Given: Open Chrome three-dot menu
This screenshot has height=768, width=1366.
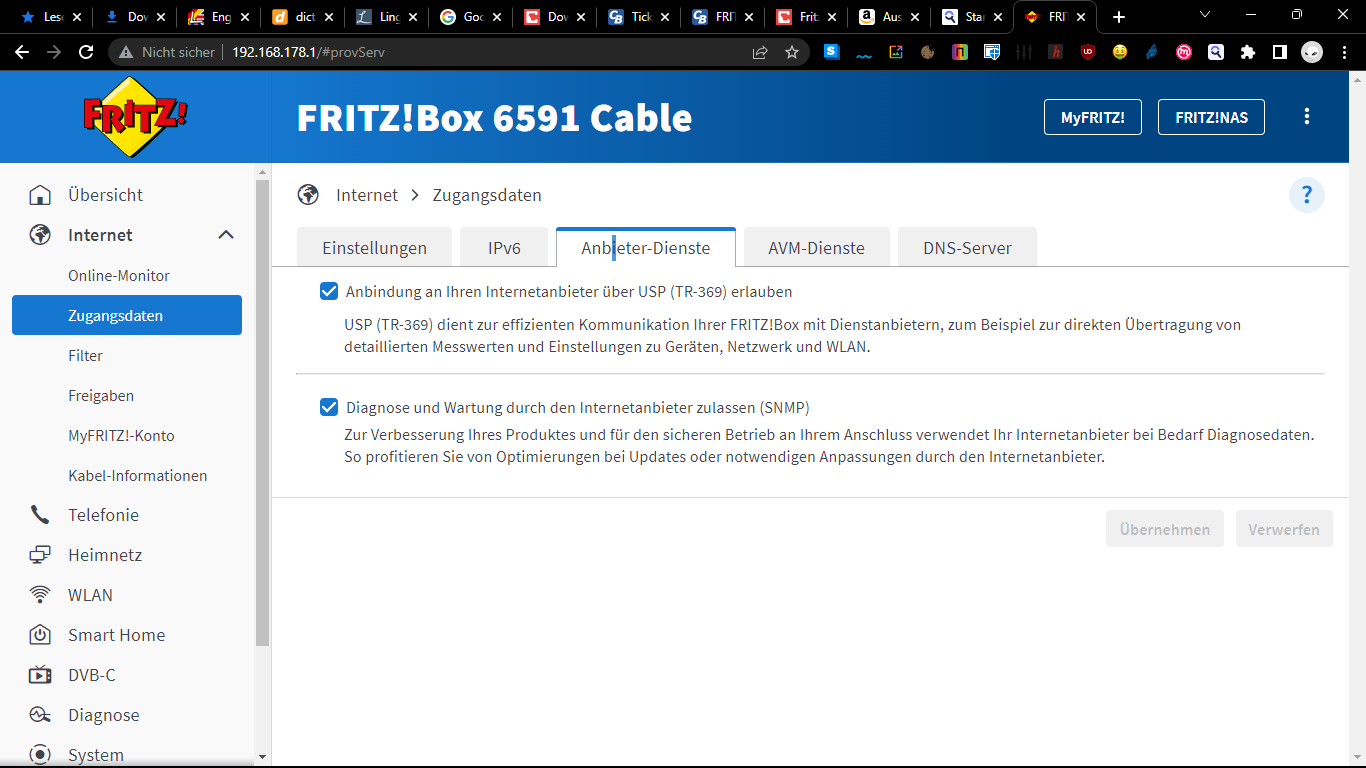Looking at the screenshot, I should point(1345,52).
